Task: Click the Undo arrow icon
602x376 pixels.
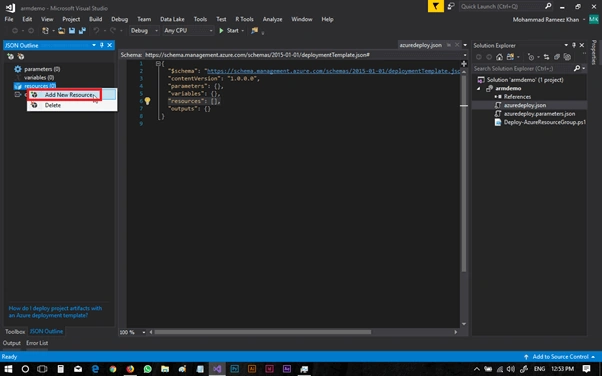Action: pos(96,31)
